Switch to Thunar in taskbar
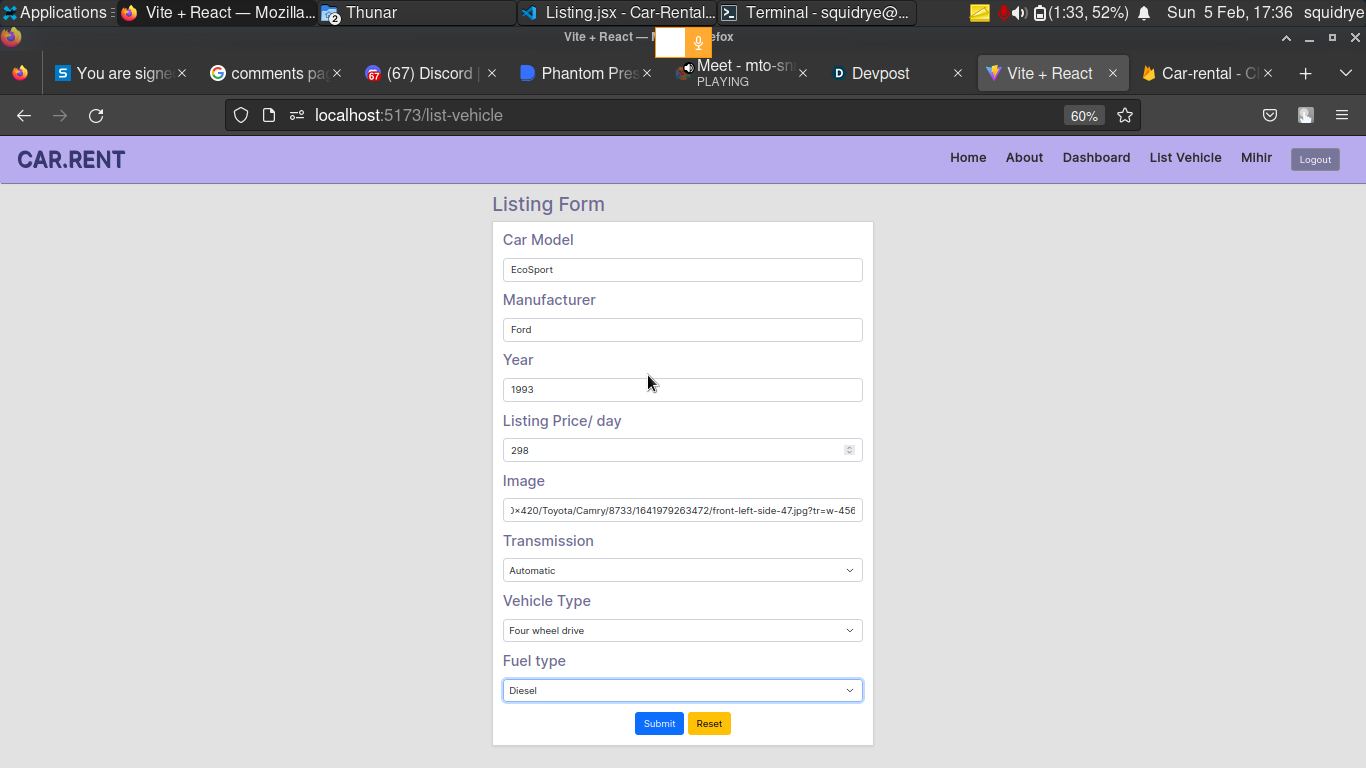Image resolution: width=1366 pixels, height=768 pixels. pos(416,13)
